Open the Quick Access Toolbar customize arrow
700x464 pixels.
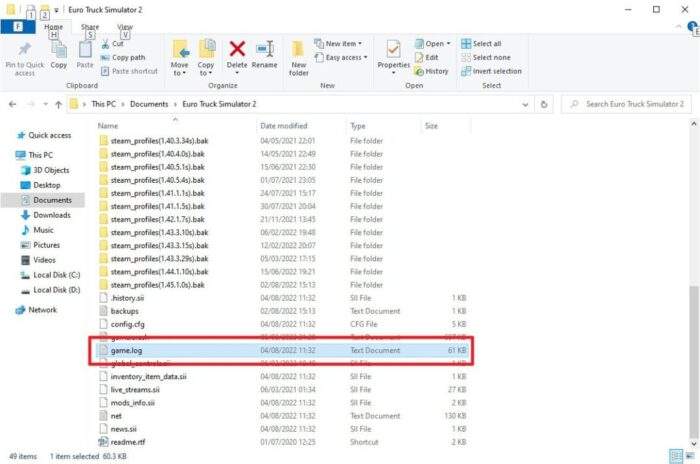click(56, 10)
